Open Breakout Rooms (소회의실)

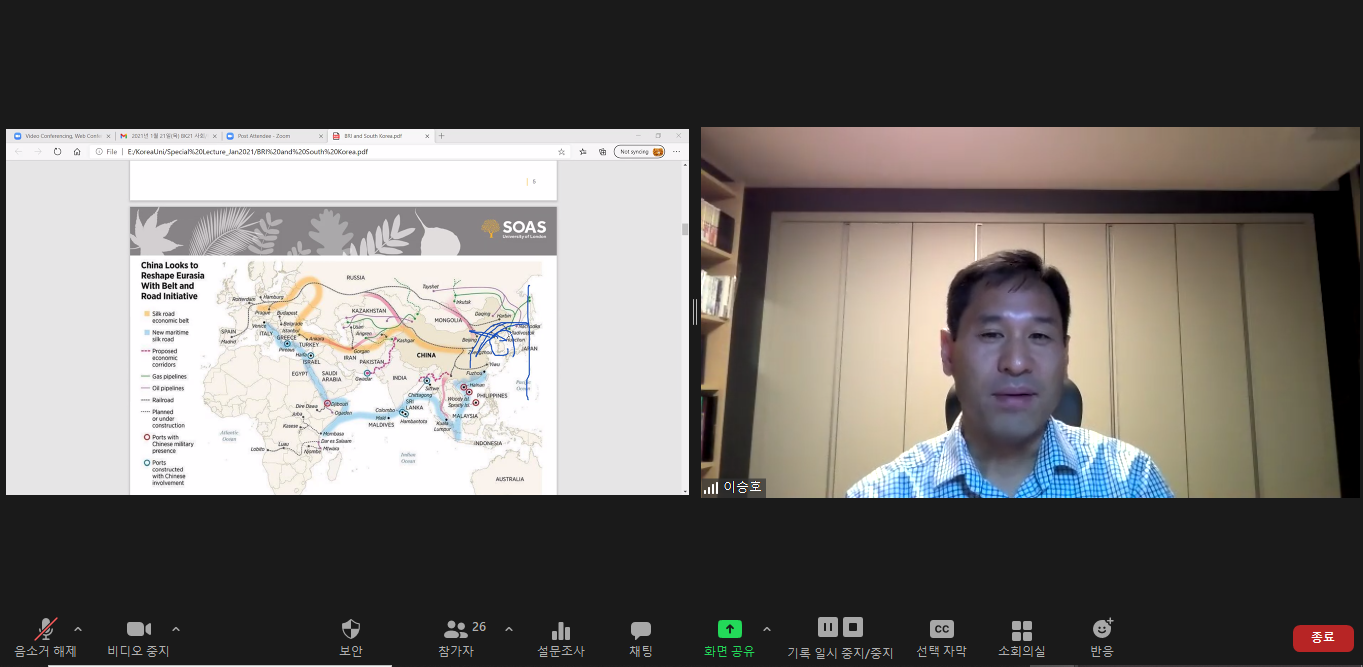point(1021,630)
